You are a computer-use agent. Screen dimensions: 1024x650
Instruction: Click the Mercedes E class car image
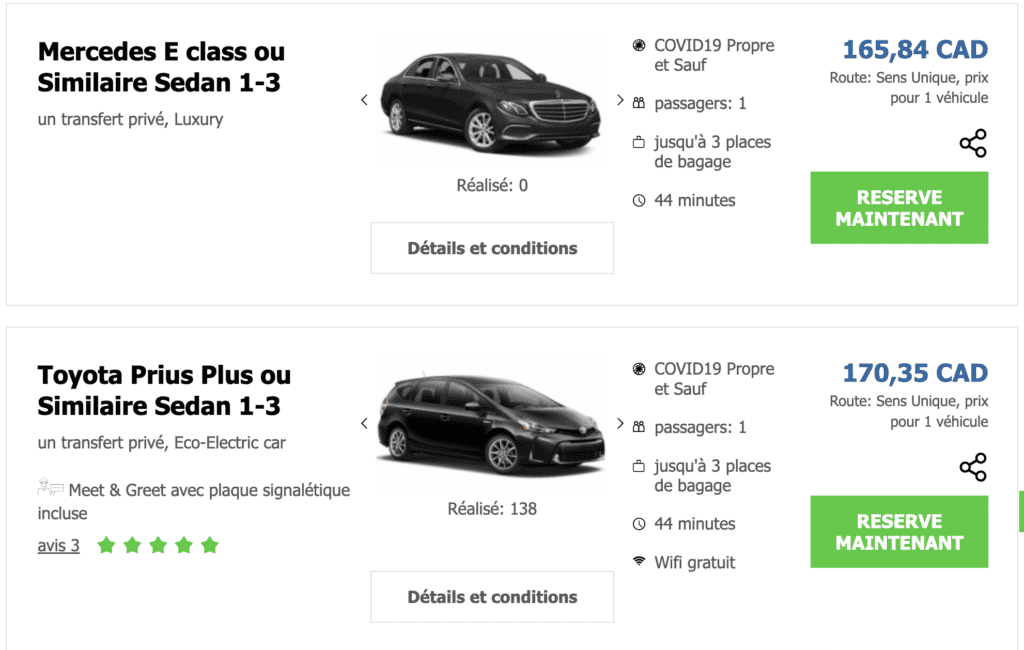tap(491, 100)
